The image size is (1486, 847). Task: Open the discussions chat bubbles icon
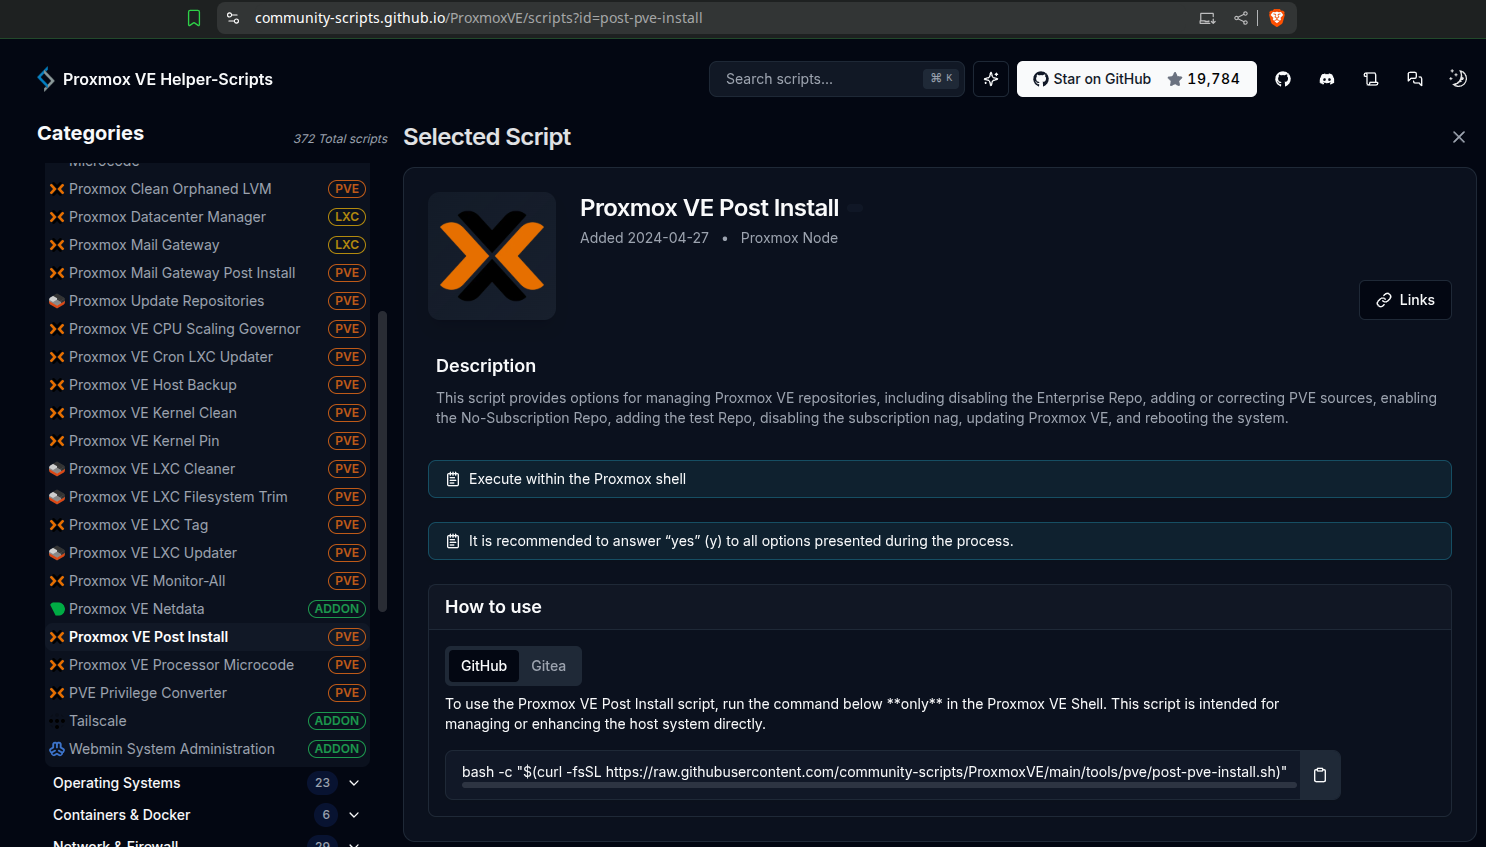tap(1415, 79)
